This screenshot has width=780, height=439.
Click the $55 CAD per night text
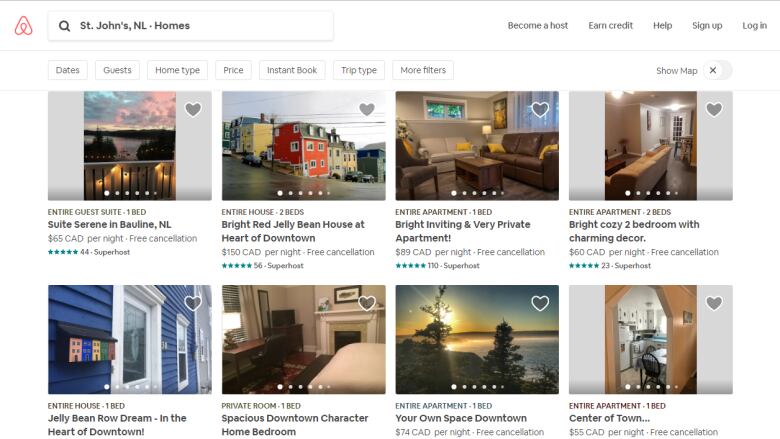606,432
